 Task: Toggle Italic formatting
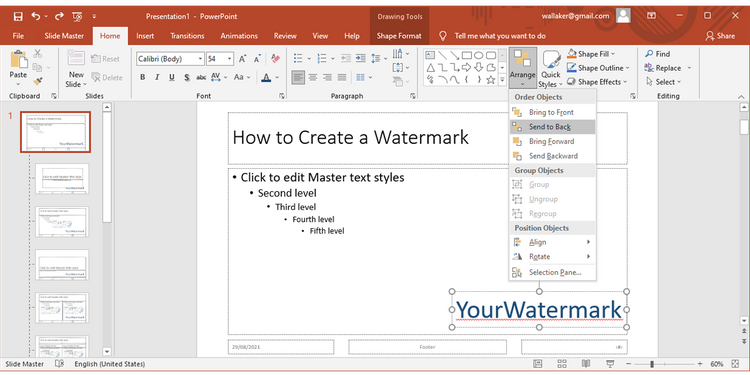[157, 77]
